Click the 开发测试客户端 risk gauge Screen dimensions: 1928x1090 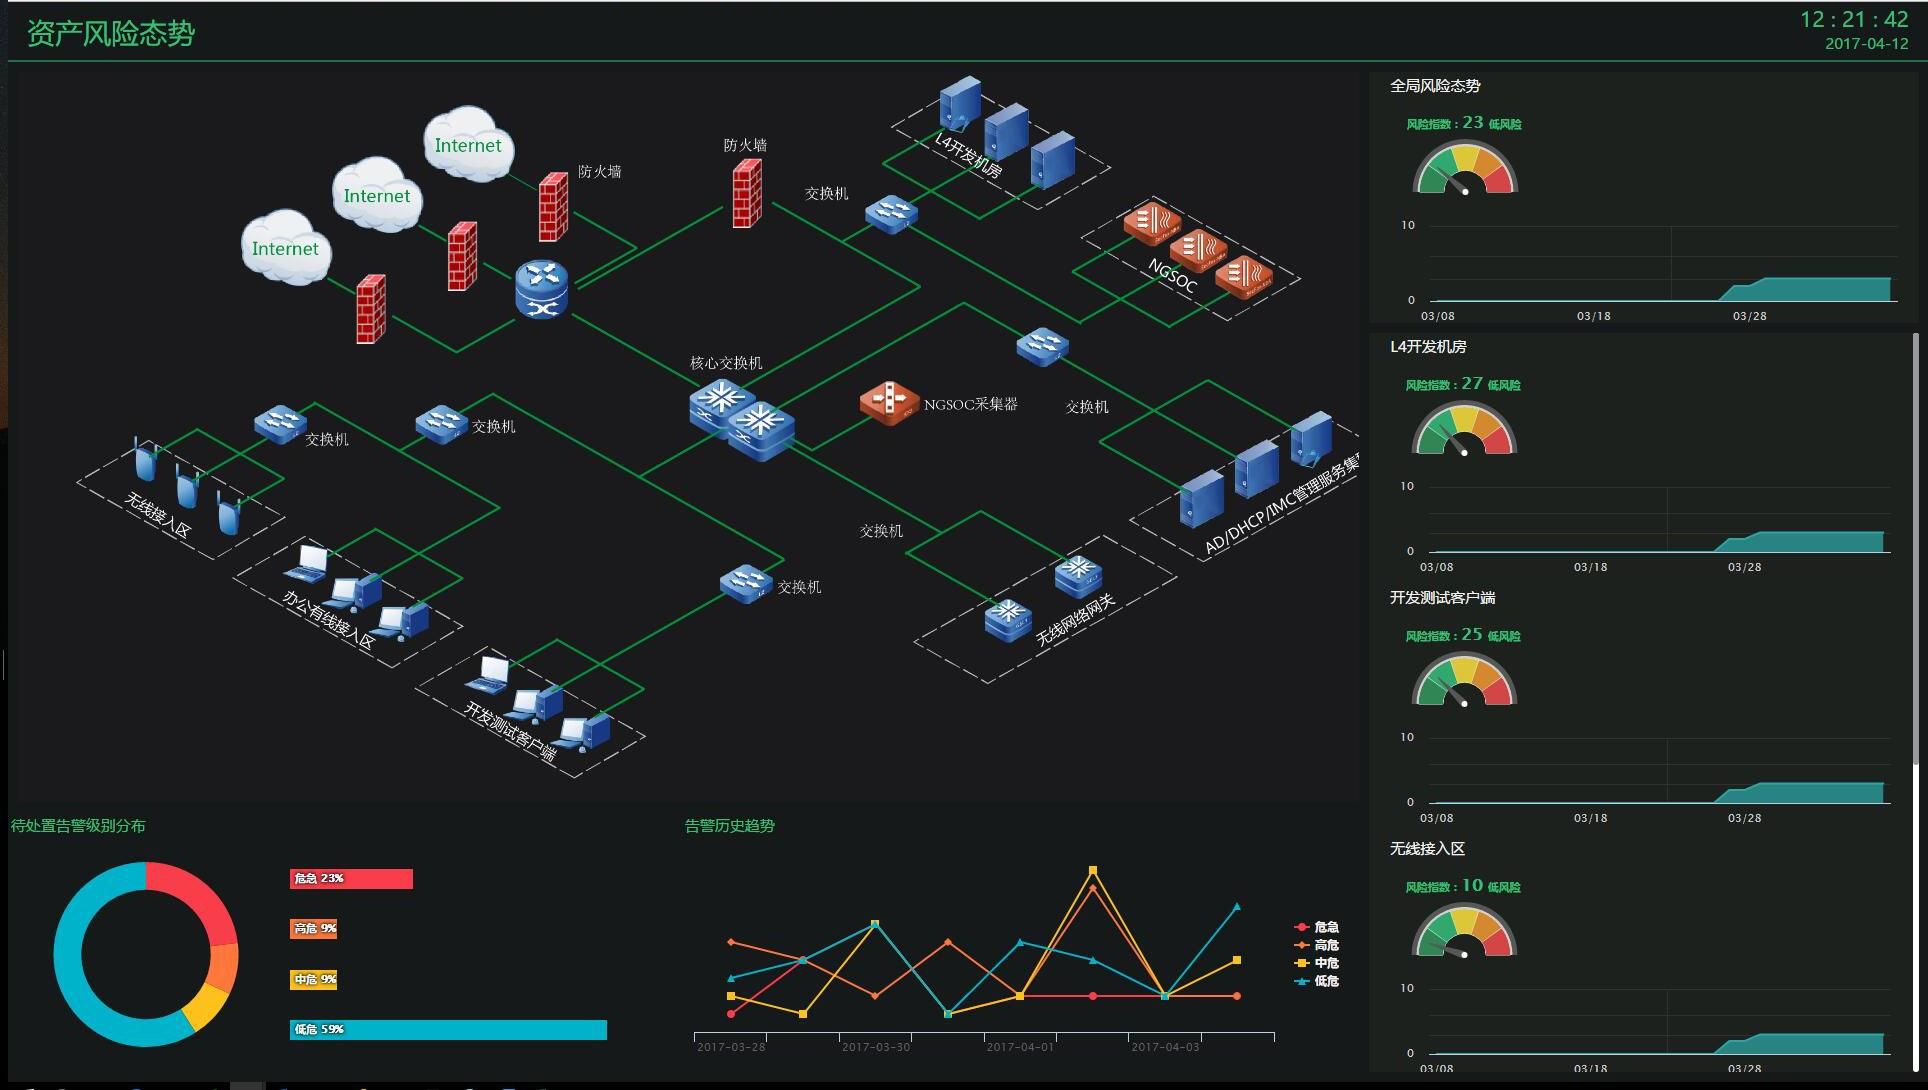[1464, 679]
